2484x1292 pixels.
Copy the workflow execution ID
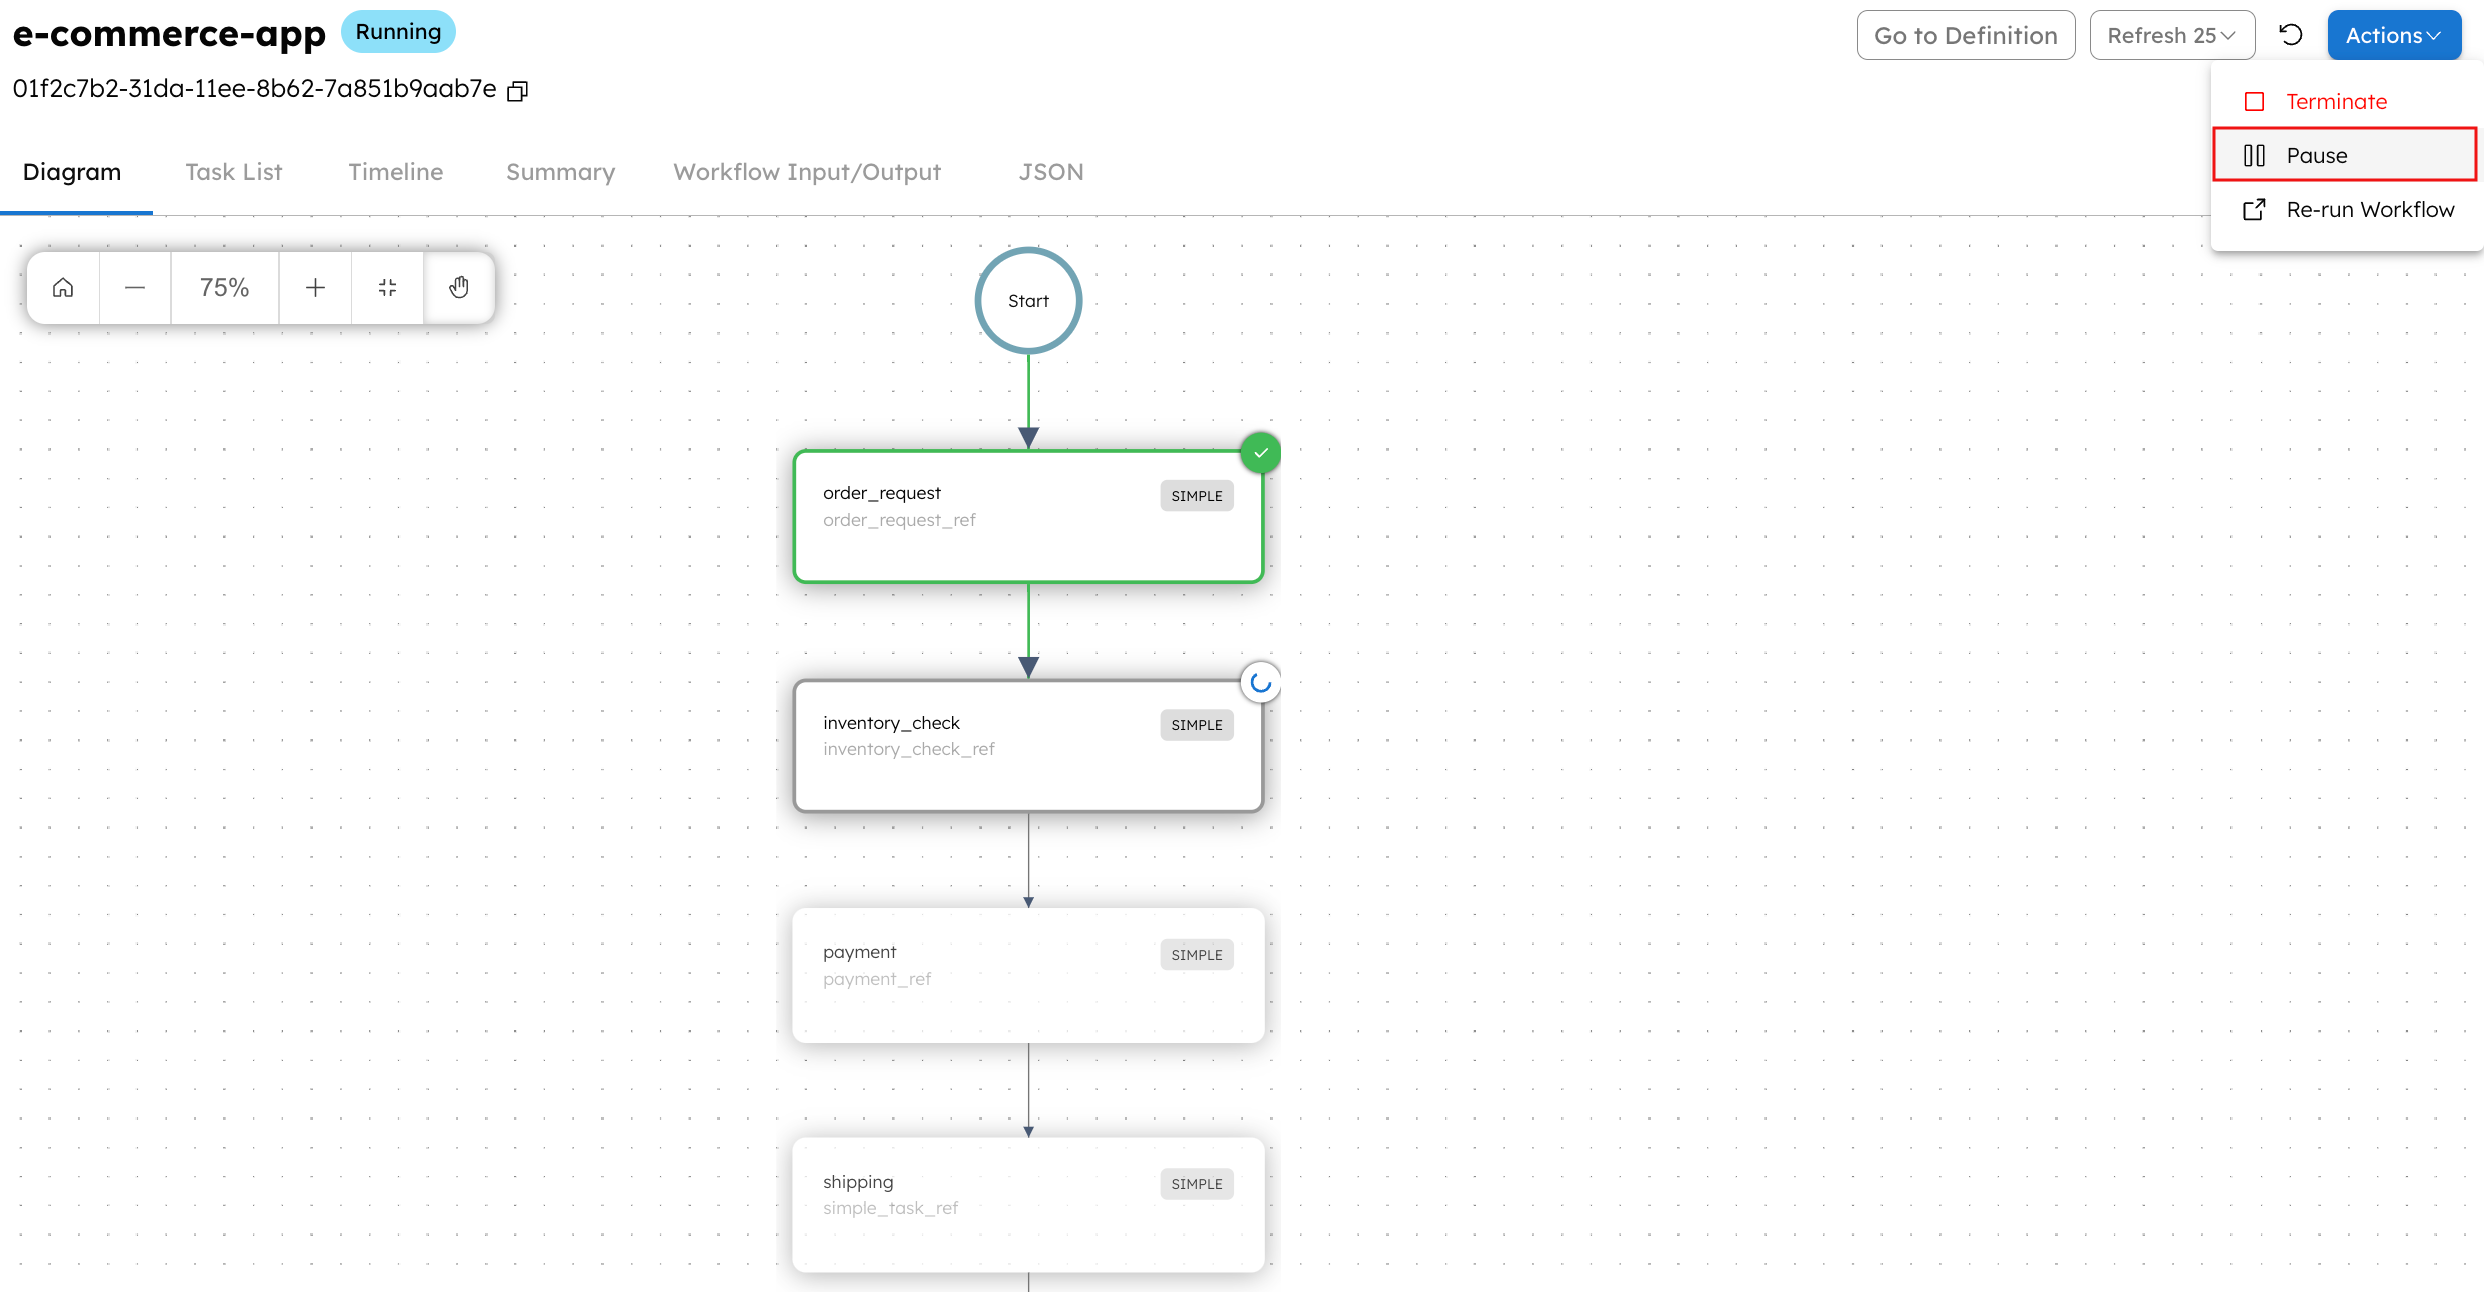pyautogui.click(x=517, y=90)
